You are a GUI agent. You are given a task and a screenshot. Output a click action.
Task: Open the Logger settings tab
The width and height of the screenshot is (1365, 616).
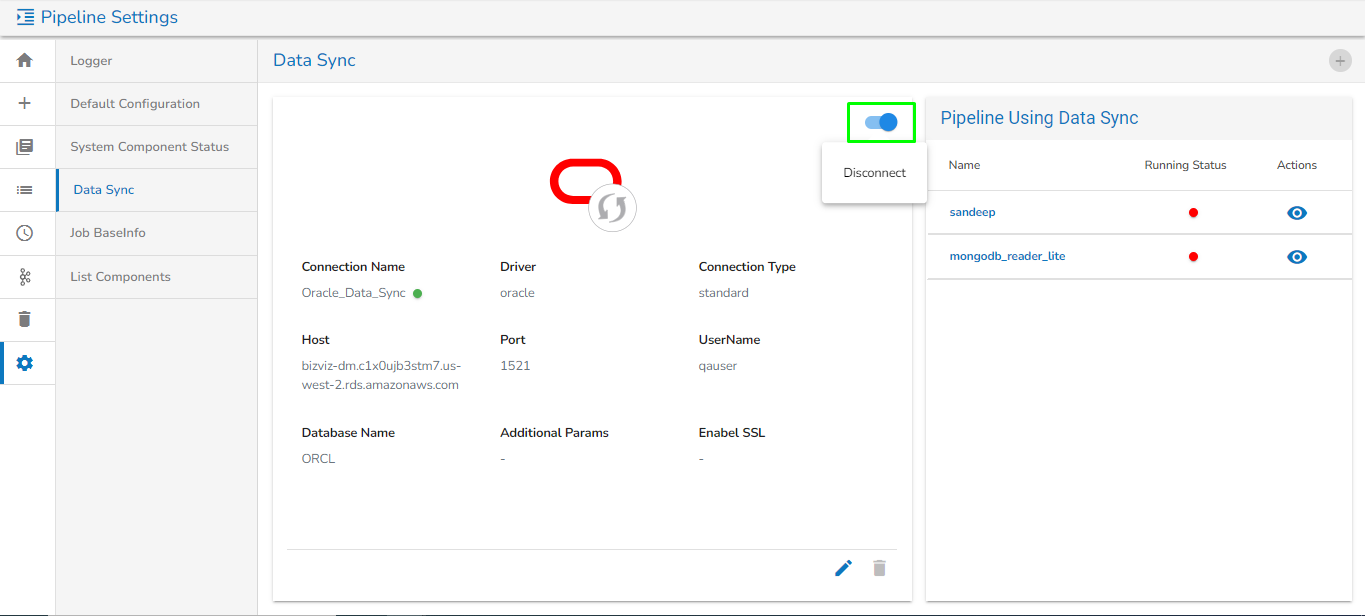[157, 61]
